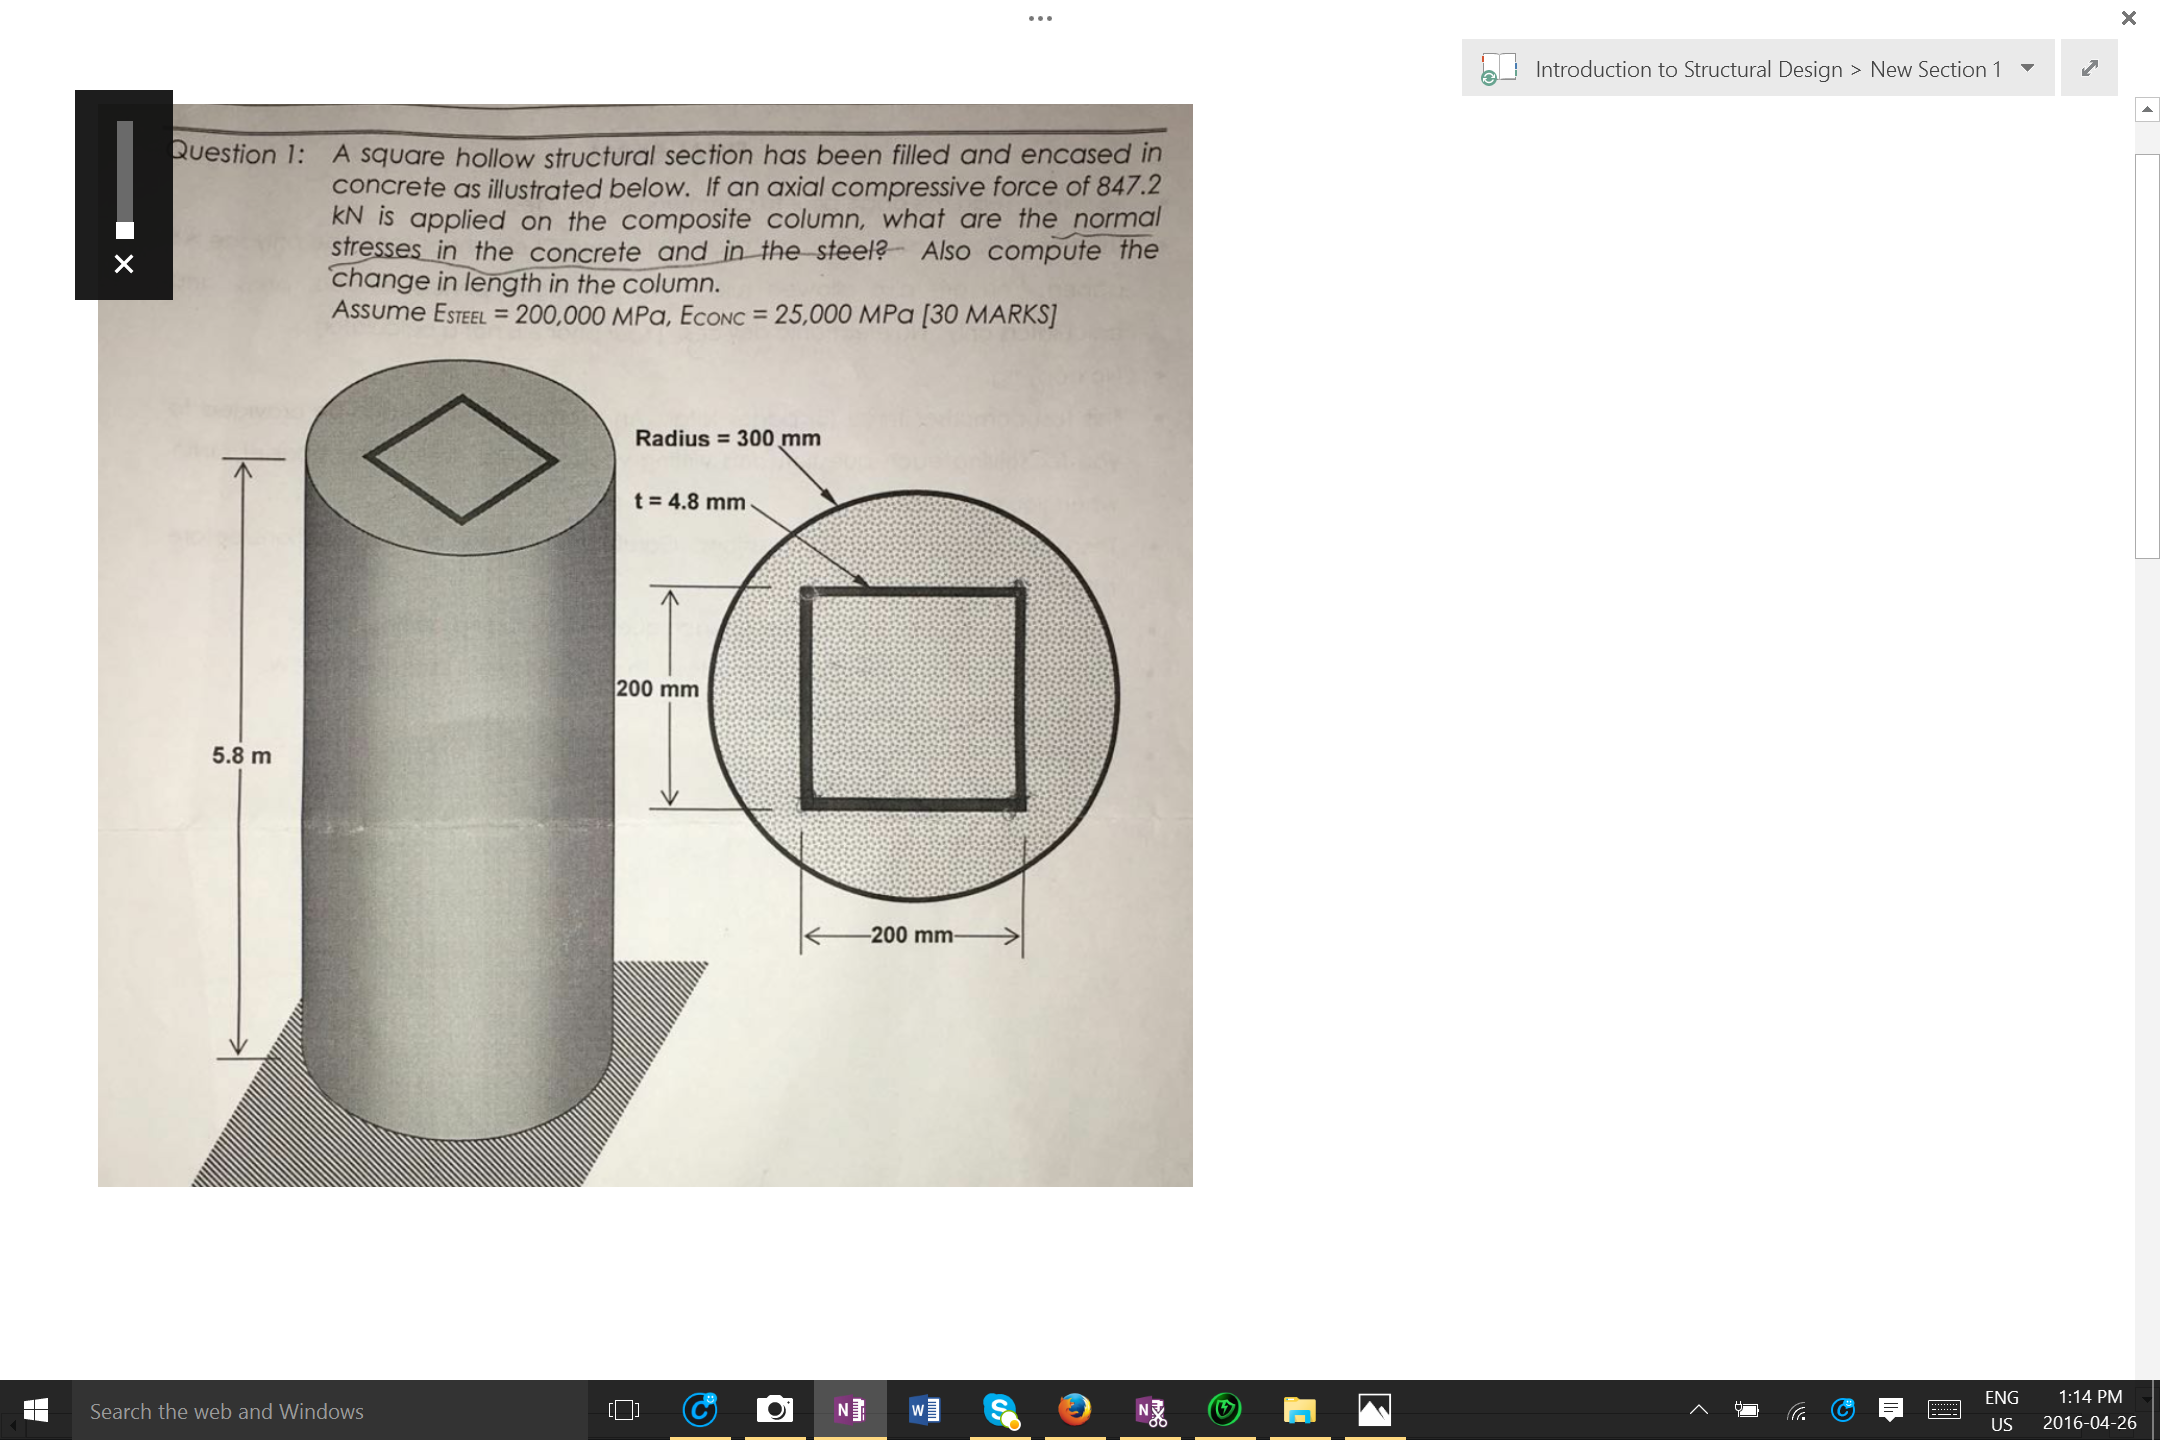Open the green shield security app
The height and width of the screenshot is (1440, 2160).
1226,1410
